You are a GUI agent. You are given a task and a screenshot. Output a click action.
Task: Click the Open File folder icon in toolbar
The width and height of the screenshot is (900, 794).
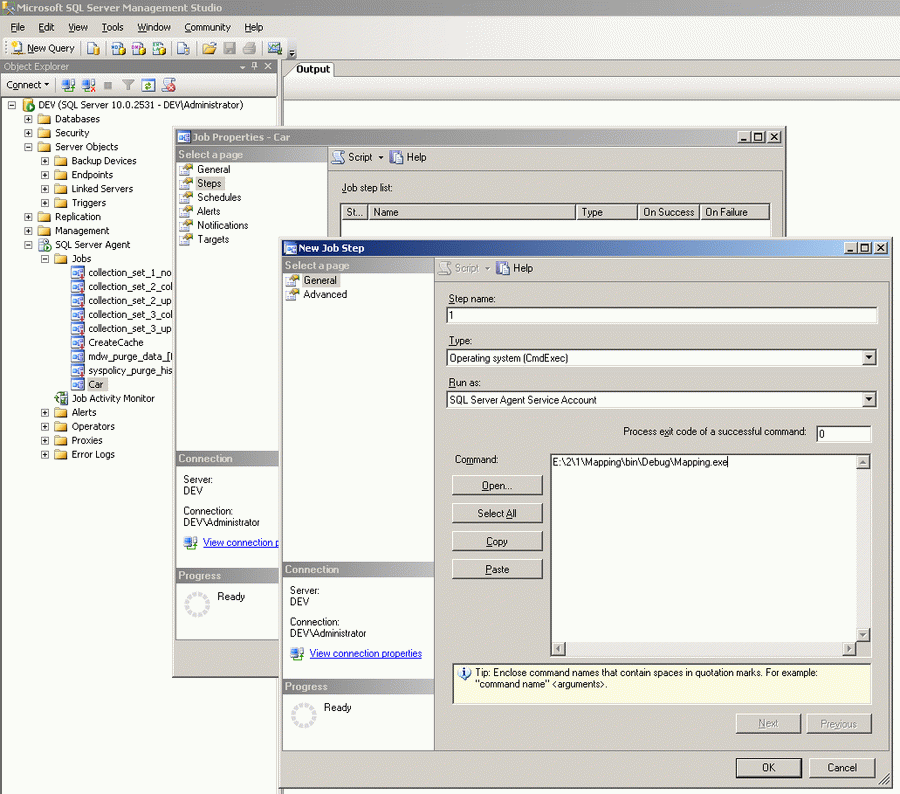[210, 48]
